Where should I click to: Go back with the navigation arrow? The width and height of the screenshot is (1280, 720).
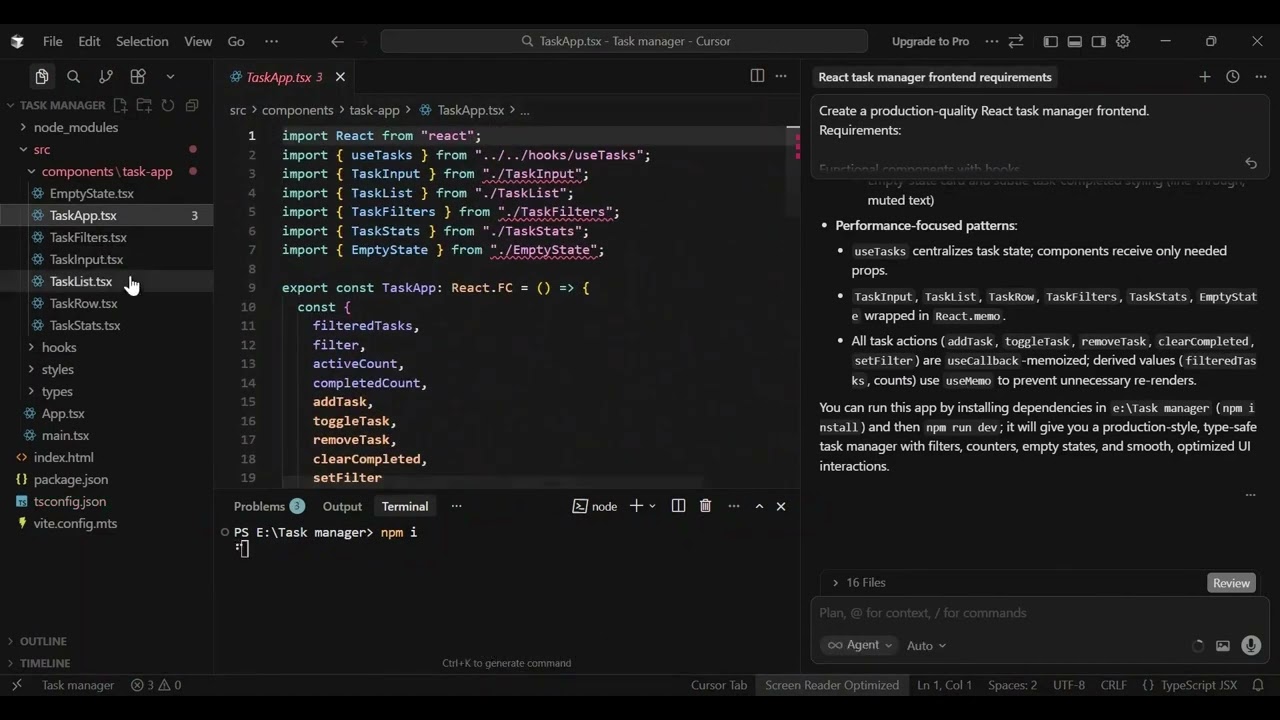337,41
